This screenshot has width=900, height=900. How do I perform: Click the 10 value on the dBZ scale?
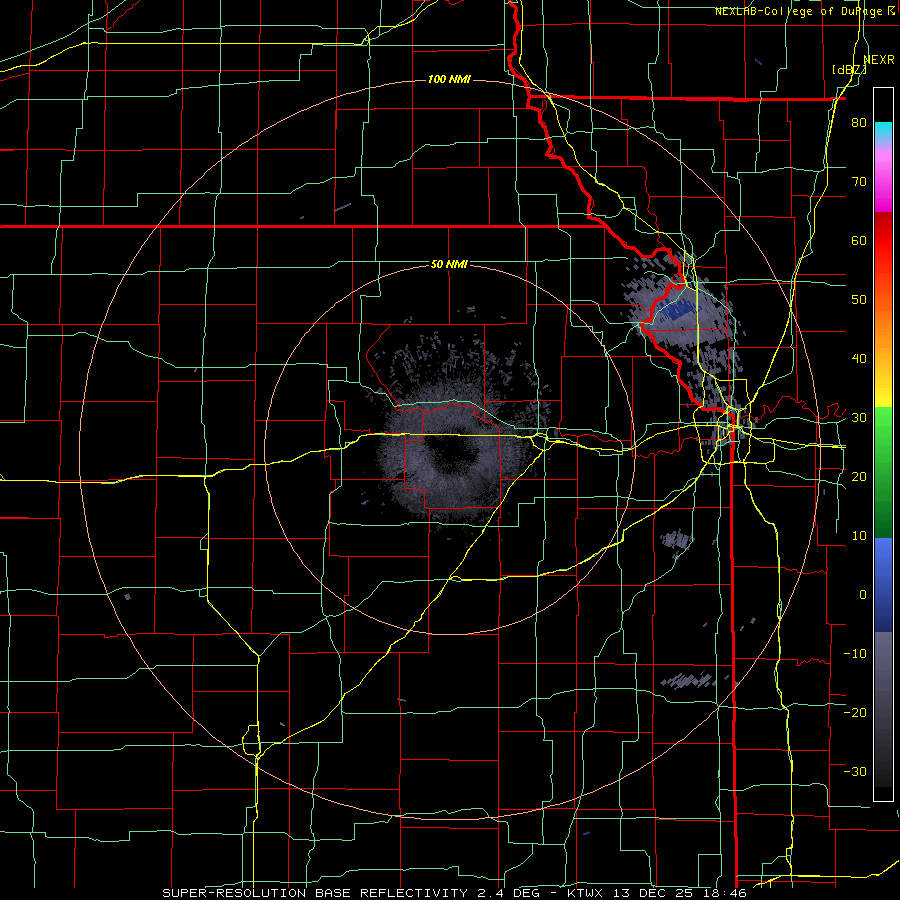859,536
